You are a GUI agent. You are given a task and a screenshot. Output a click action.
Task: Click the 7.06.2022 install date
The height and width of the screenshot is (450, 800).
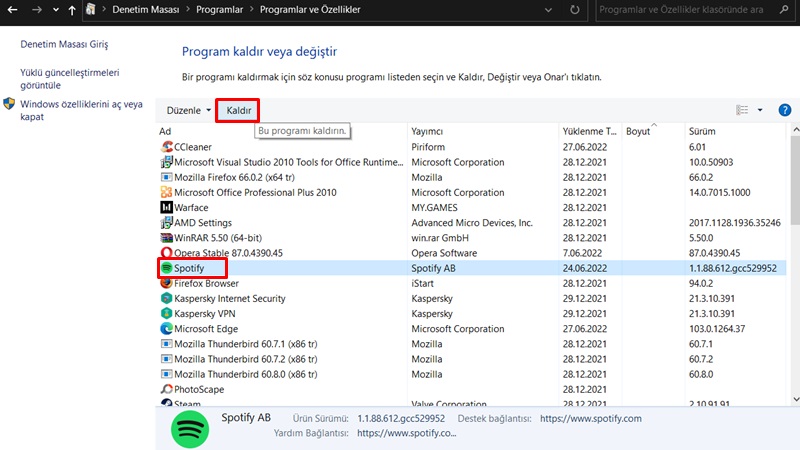pyautogui.click(x=582, y=253)
